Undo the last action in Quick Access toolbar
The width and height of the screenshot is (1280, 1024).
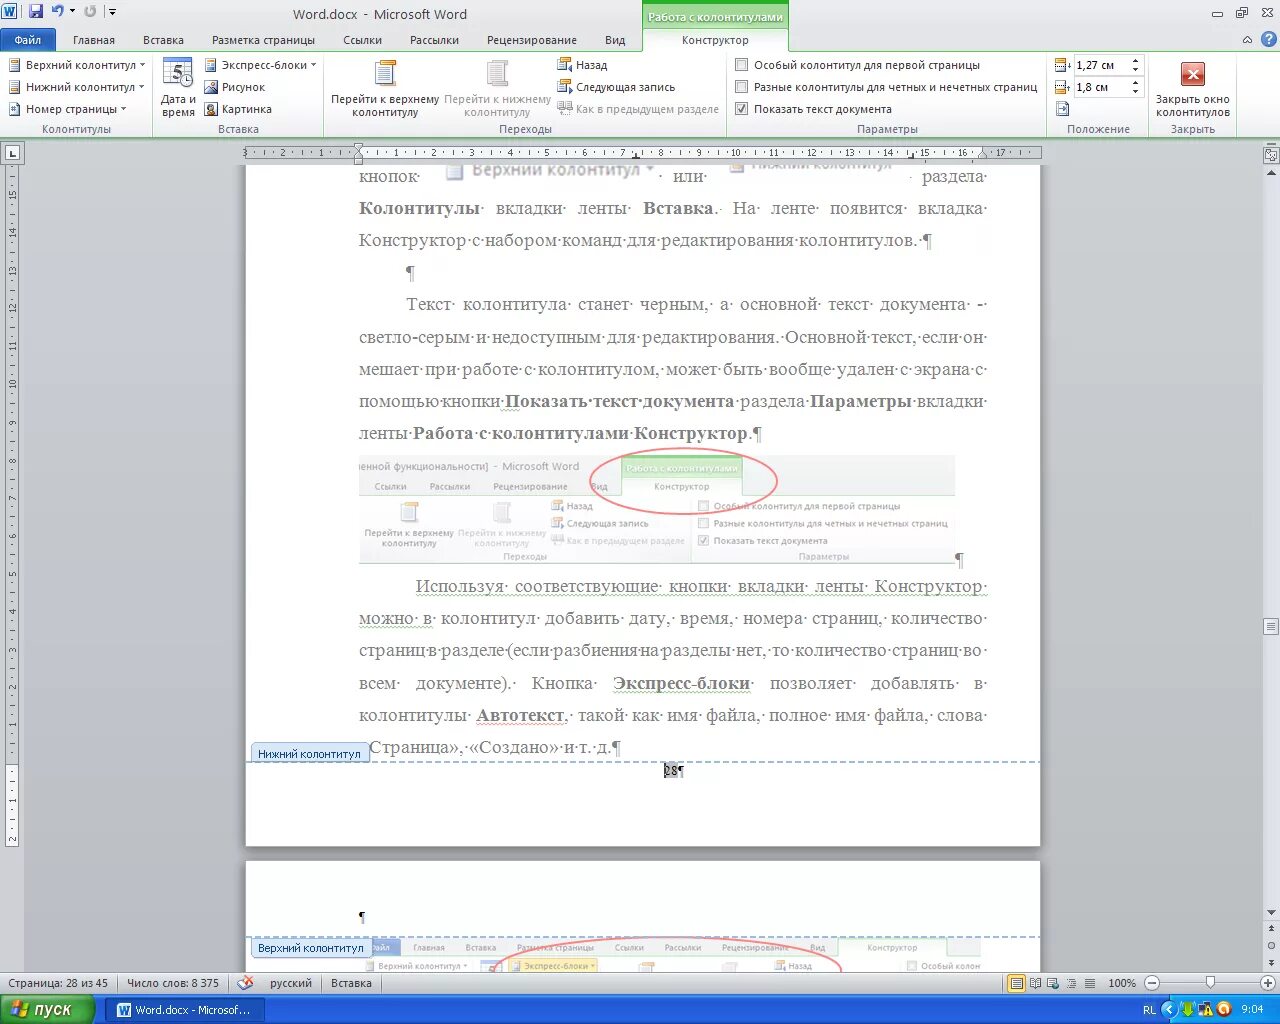click(58, 12)
